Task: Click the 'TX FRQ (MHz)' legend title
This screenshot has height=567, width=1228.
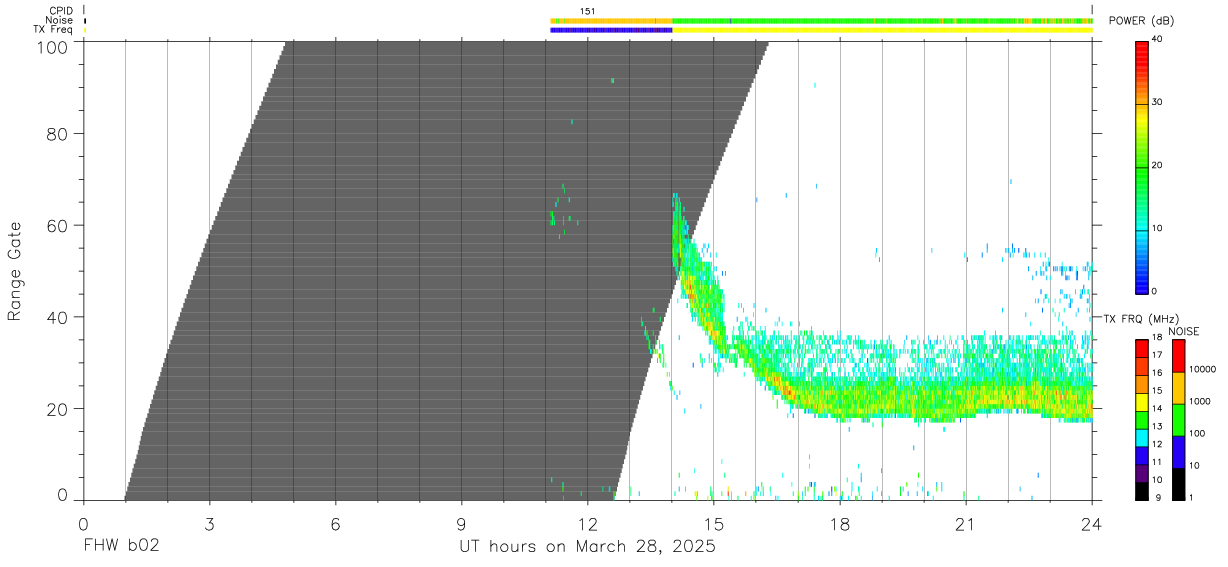Action: click(x=1140, y=318)
